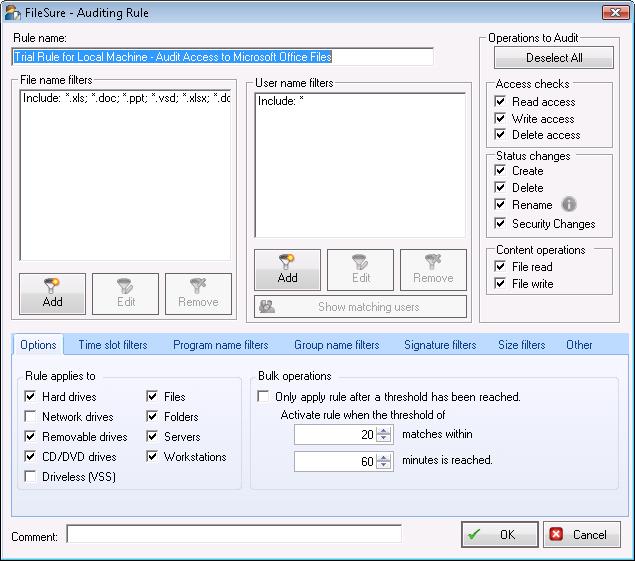Screen dimensions: 635x561
Task: Confirm with the OK button
Action: [x=500, y=535]
